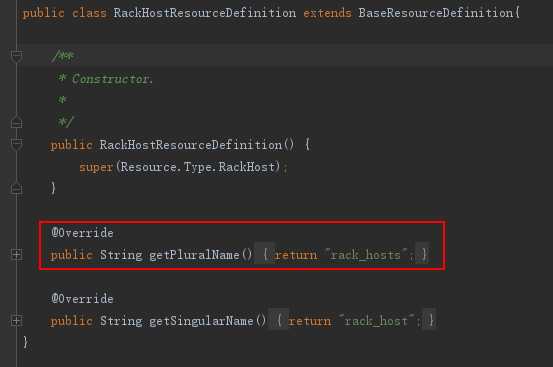Click the return keyword in getPluralName

click(296, 255)
